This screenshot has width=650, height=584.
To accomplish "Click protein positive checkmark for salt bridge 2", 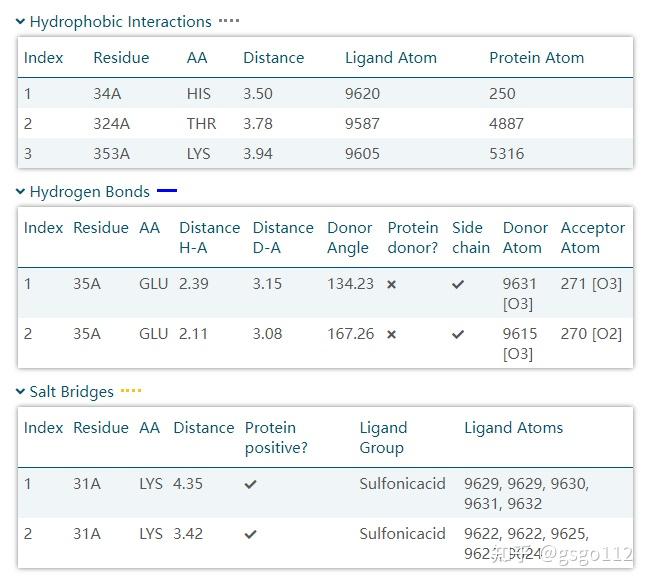I will [x=251, y=534].
